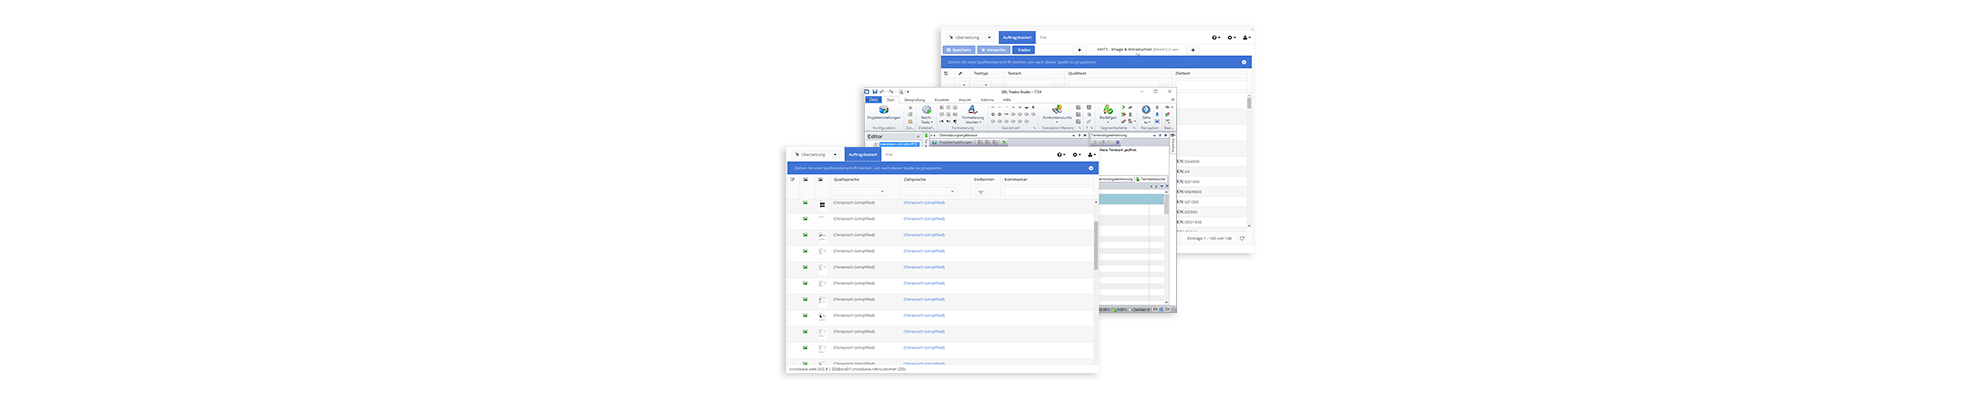Click grid gear on front window blue bar

[x=1091, y=168]
